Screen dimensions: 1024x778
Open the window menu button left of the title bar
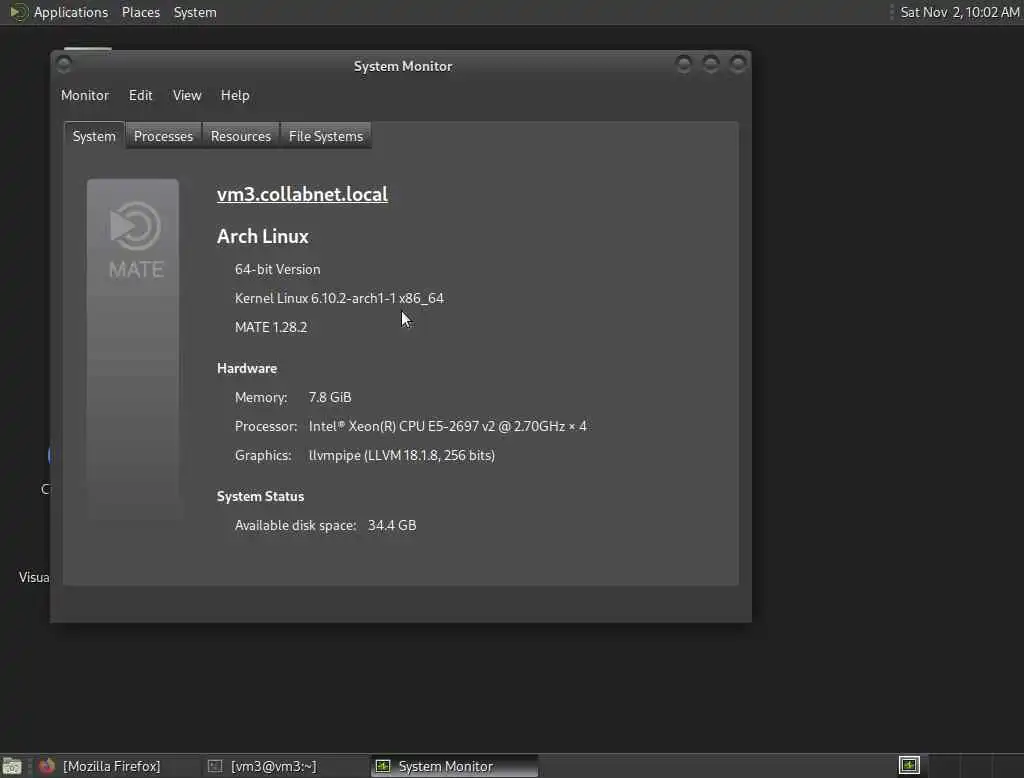(x=64, y=64)
